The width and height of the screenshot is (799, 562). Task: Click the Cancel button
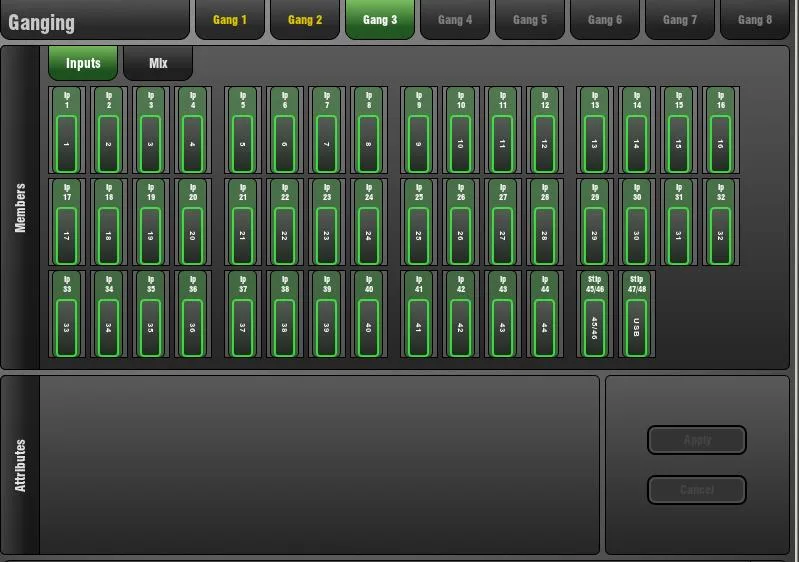[x=697, y=490]
